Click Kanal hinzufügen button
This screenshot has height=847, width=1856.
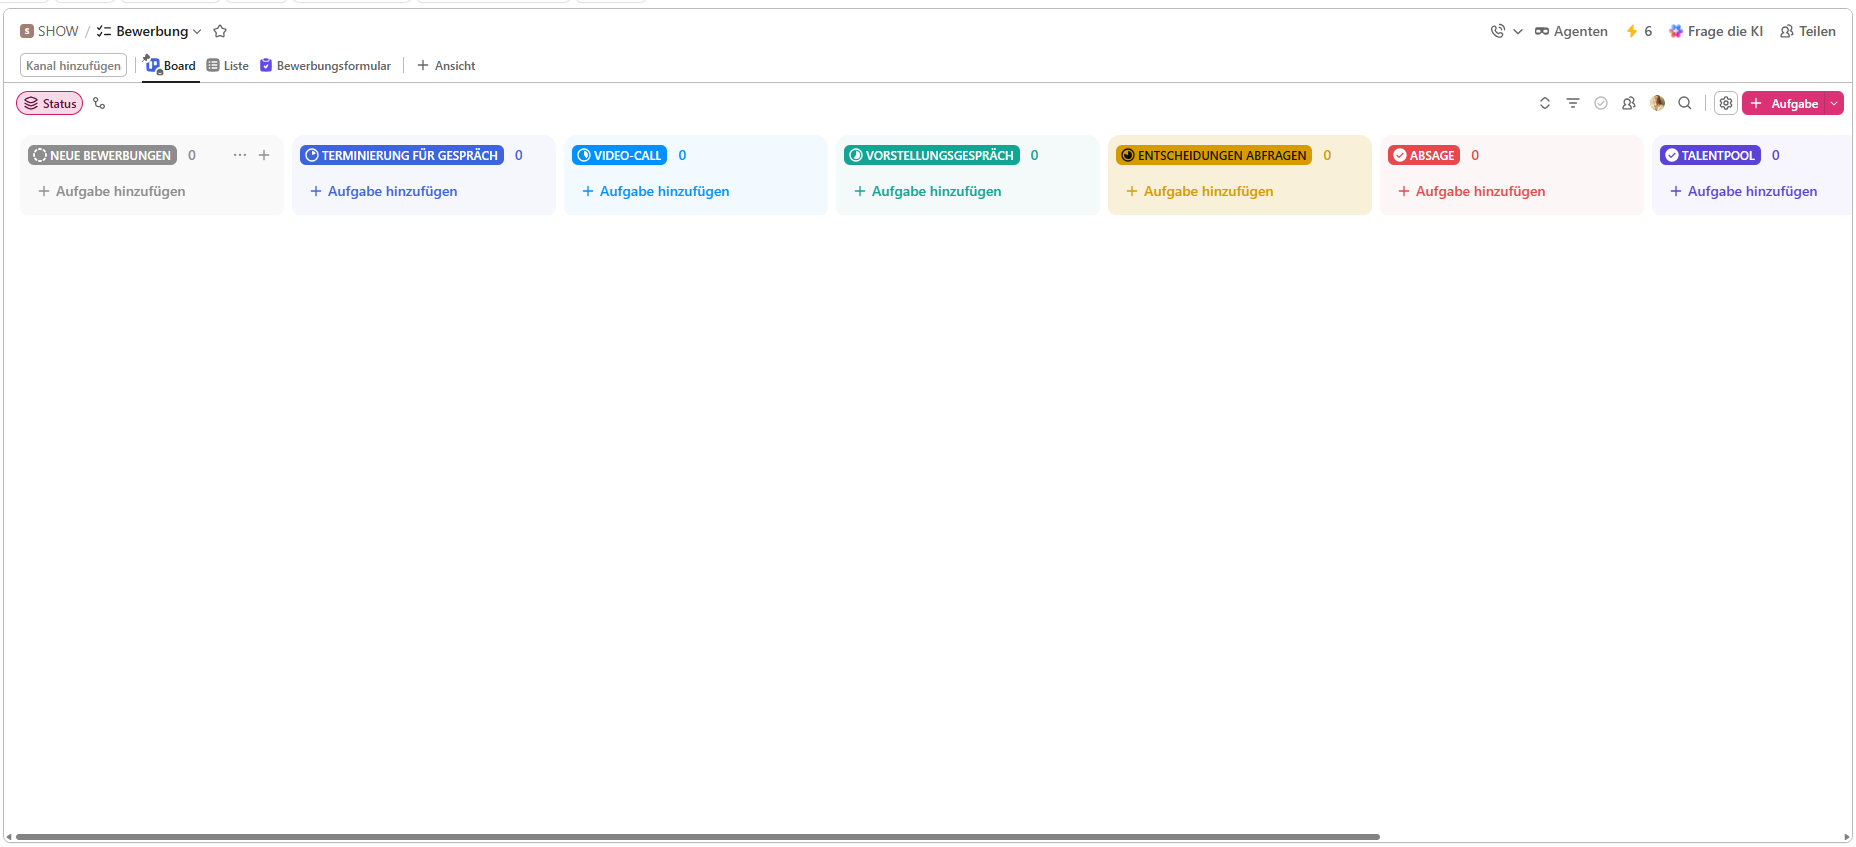coord(73,65)
